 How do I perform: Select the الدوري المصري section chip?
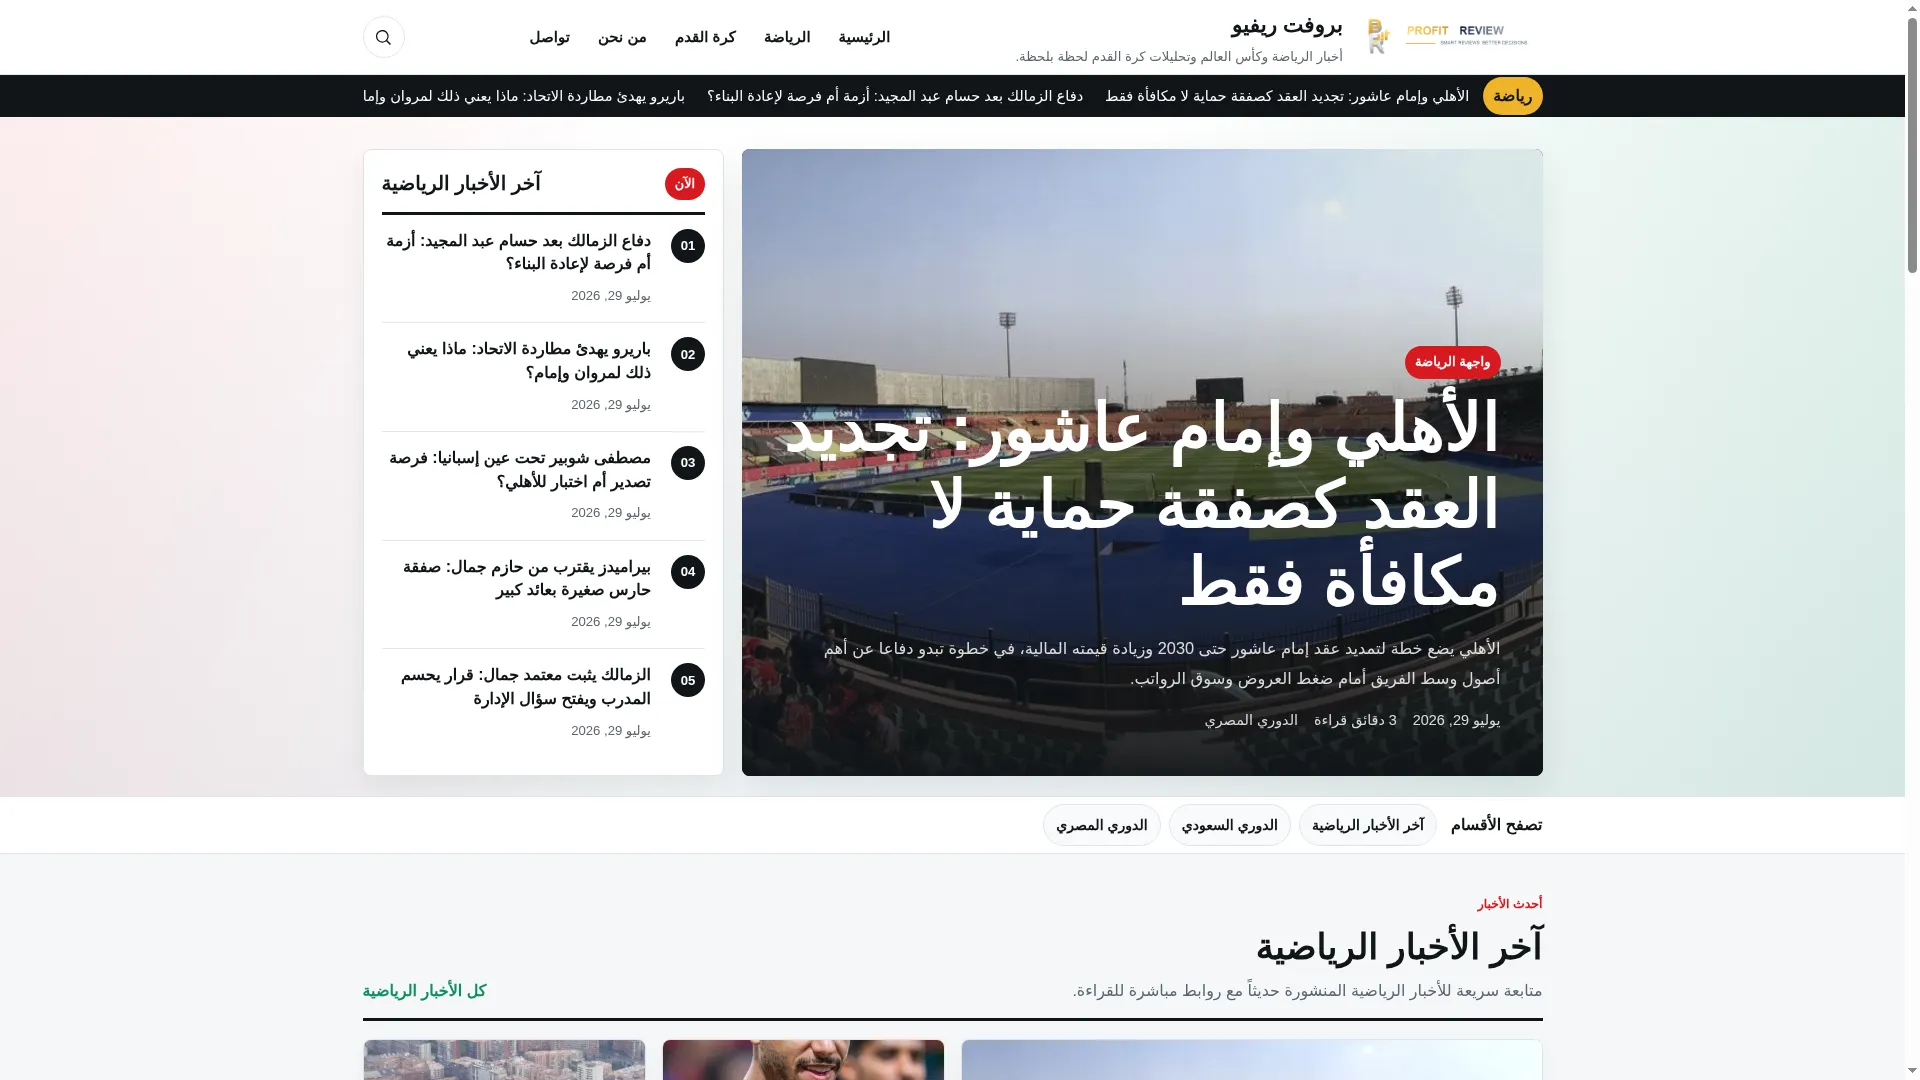pos(1101,825)
